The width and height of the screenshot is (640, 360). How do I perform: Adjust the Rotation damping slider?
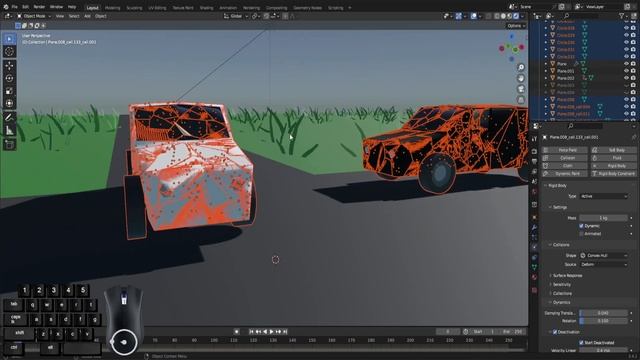[603, 321]
